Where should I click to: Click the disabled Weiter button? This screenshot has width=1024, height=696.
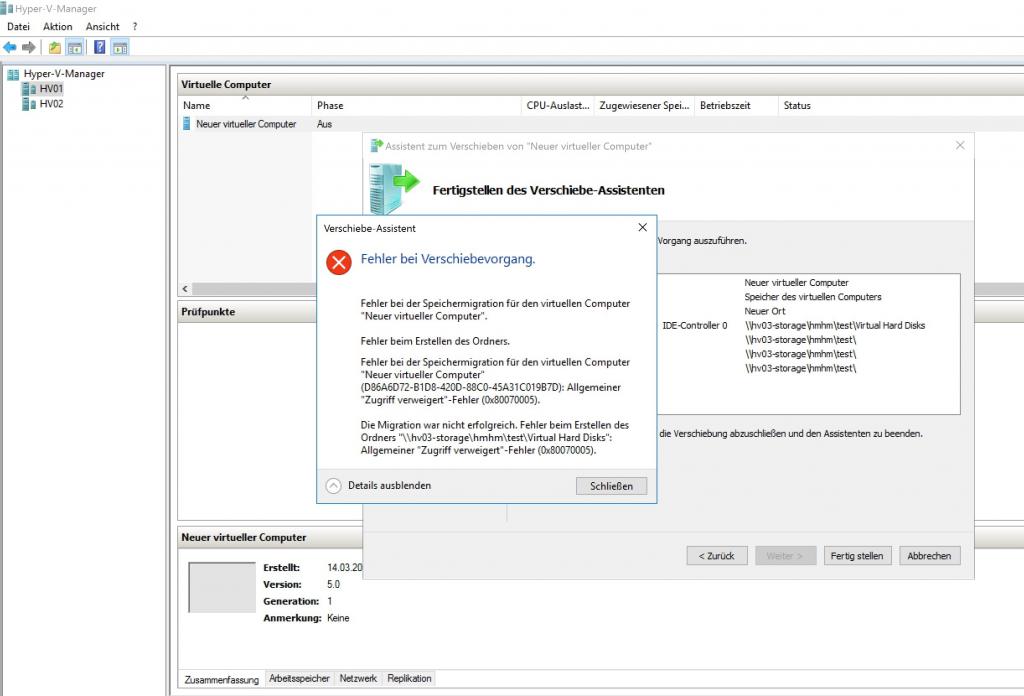point(786,556)
